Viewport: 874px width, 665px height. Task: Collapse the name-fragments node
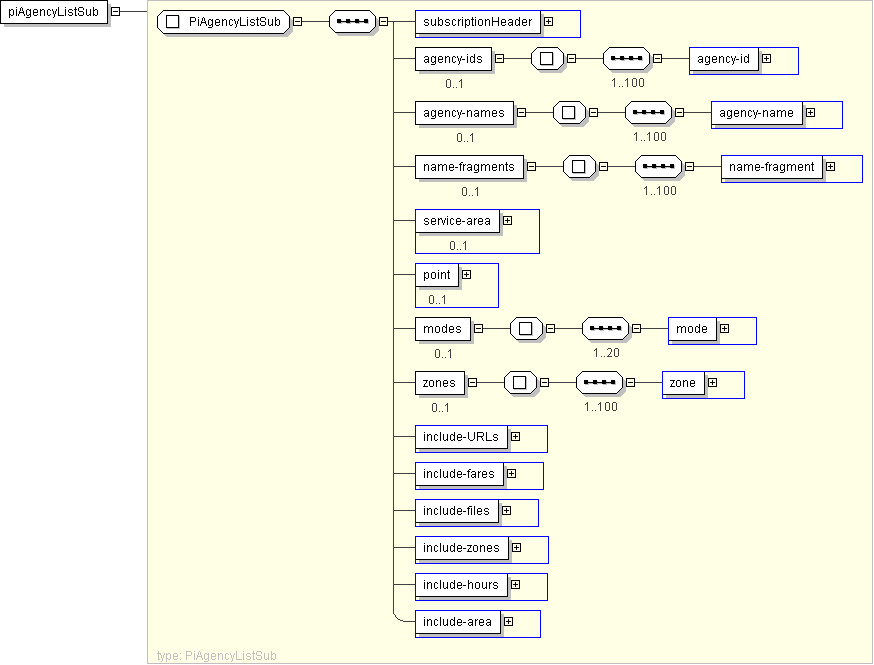tap(531, 167)
